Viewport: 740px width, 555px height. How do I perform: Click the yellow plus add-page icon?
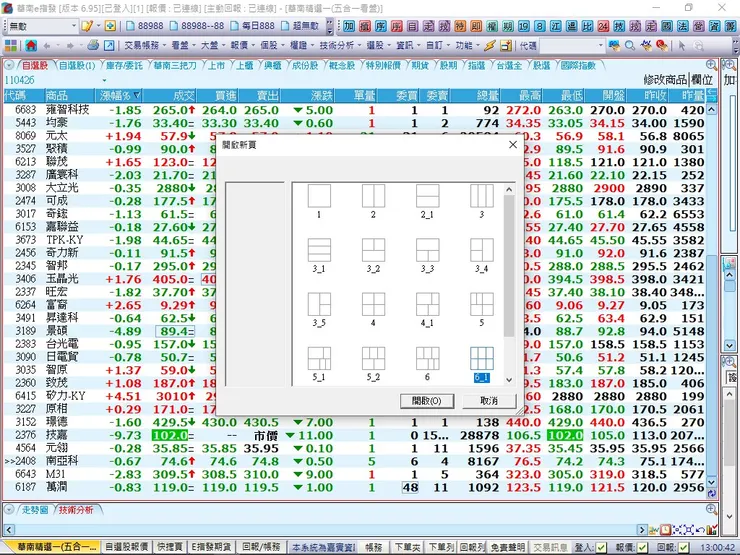pos(110,25)
